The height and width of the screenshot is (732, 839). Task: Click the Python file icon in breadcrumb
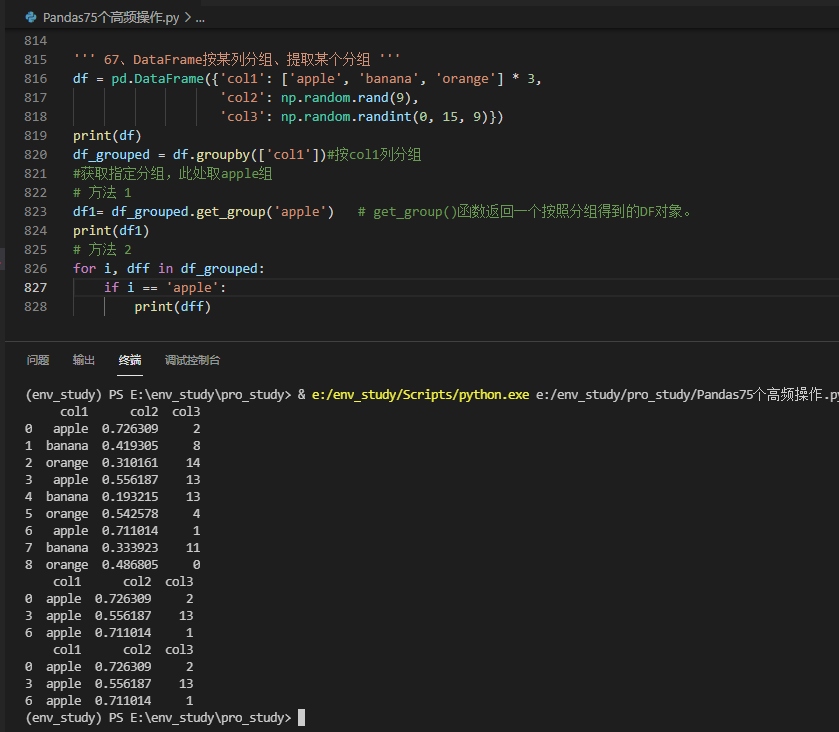click(x=31, y=18)
